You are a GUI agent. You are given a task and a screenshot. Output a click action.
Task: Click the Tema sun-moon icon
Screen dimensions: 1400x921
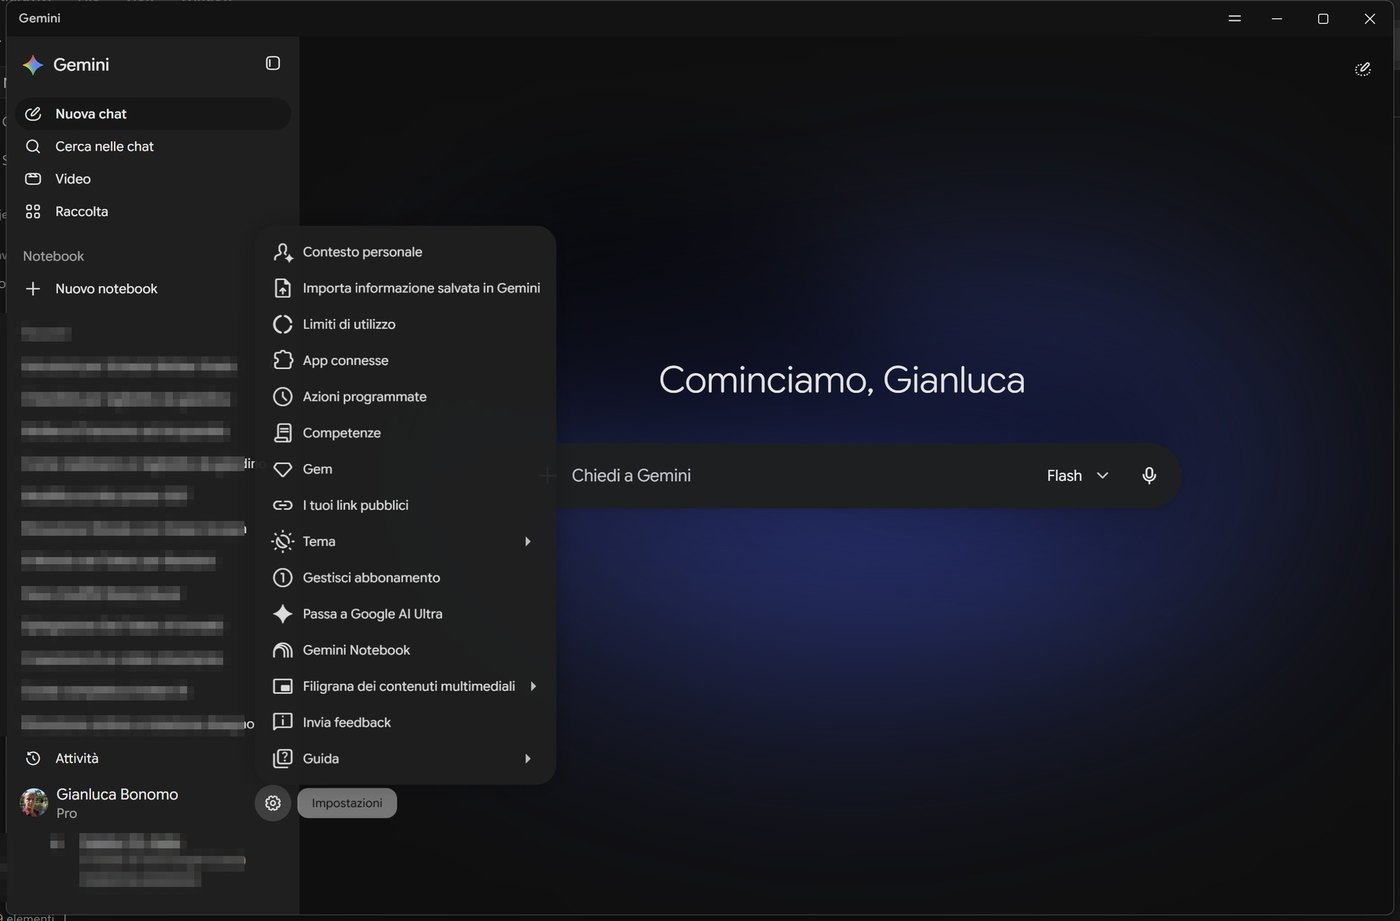pos(283,541)
